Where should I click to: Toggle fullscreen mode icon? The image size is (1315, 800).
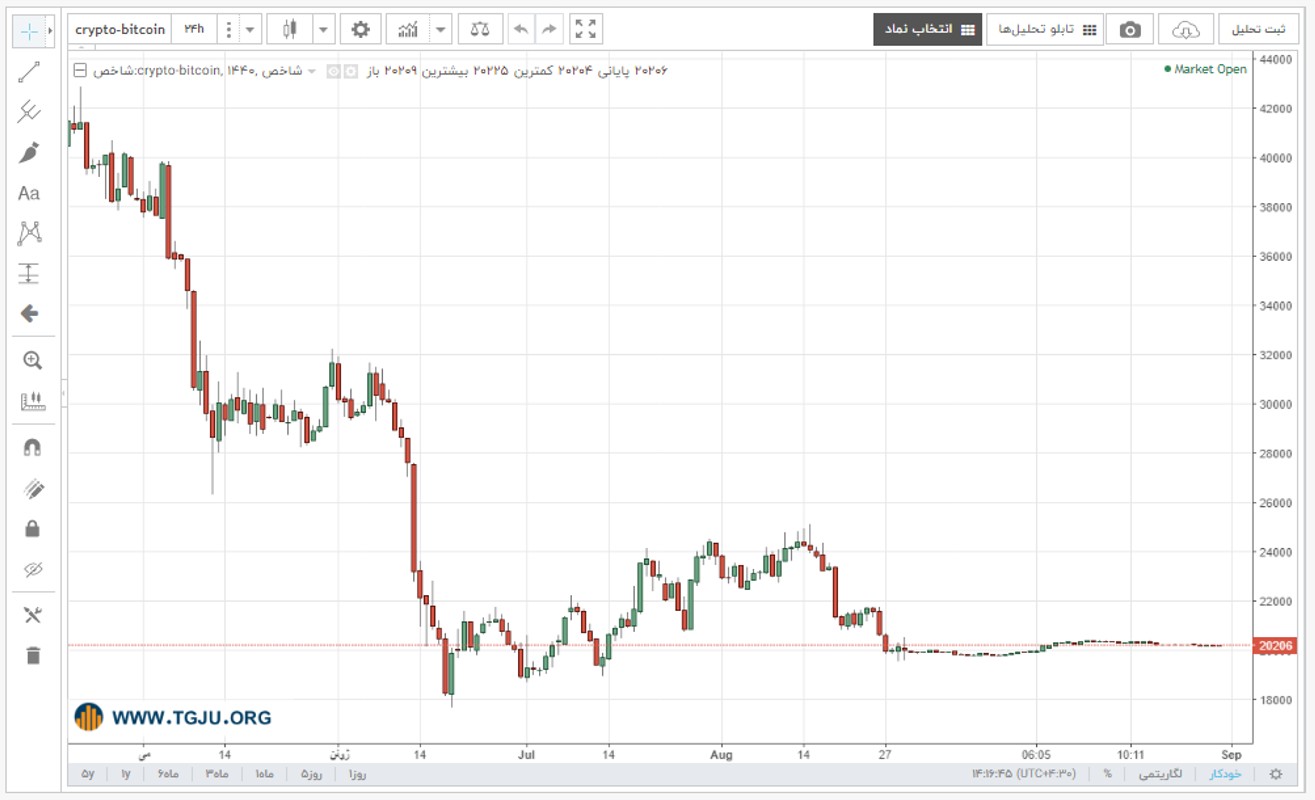tap(586, 30)
